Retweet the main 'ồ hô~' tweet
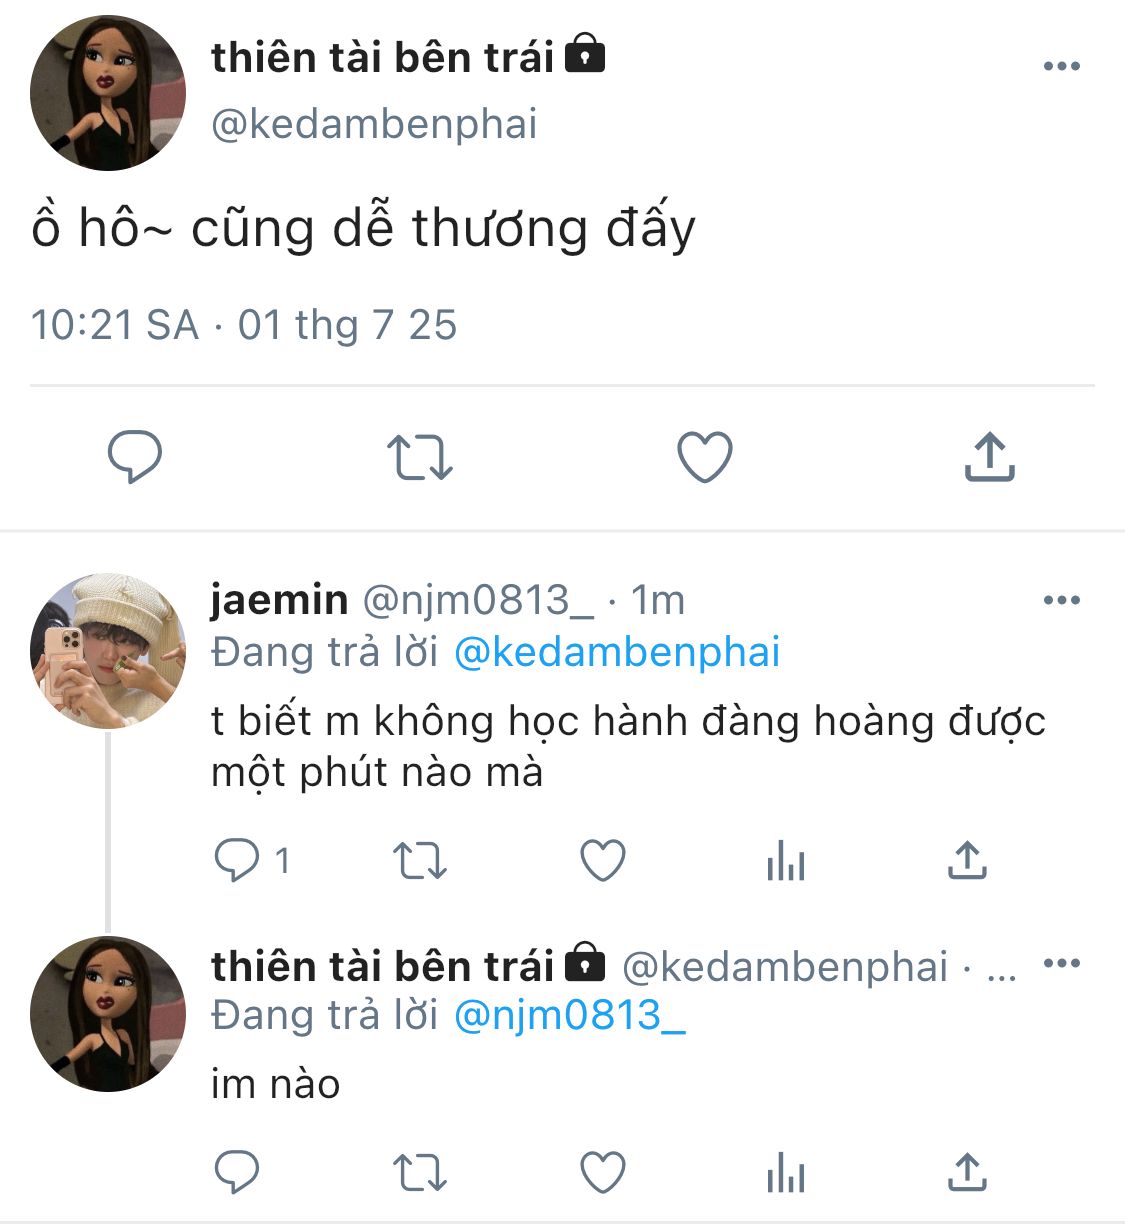Image resolution: width=1125 pixels, height=1226 pixels. point(419,457)
